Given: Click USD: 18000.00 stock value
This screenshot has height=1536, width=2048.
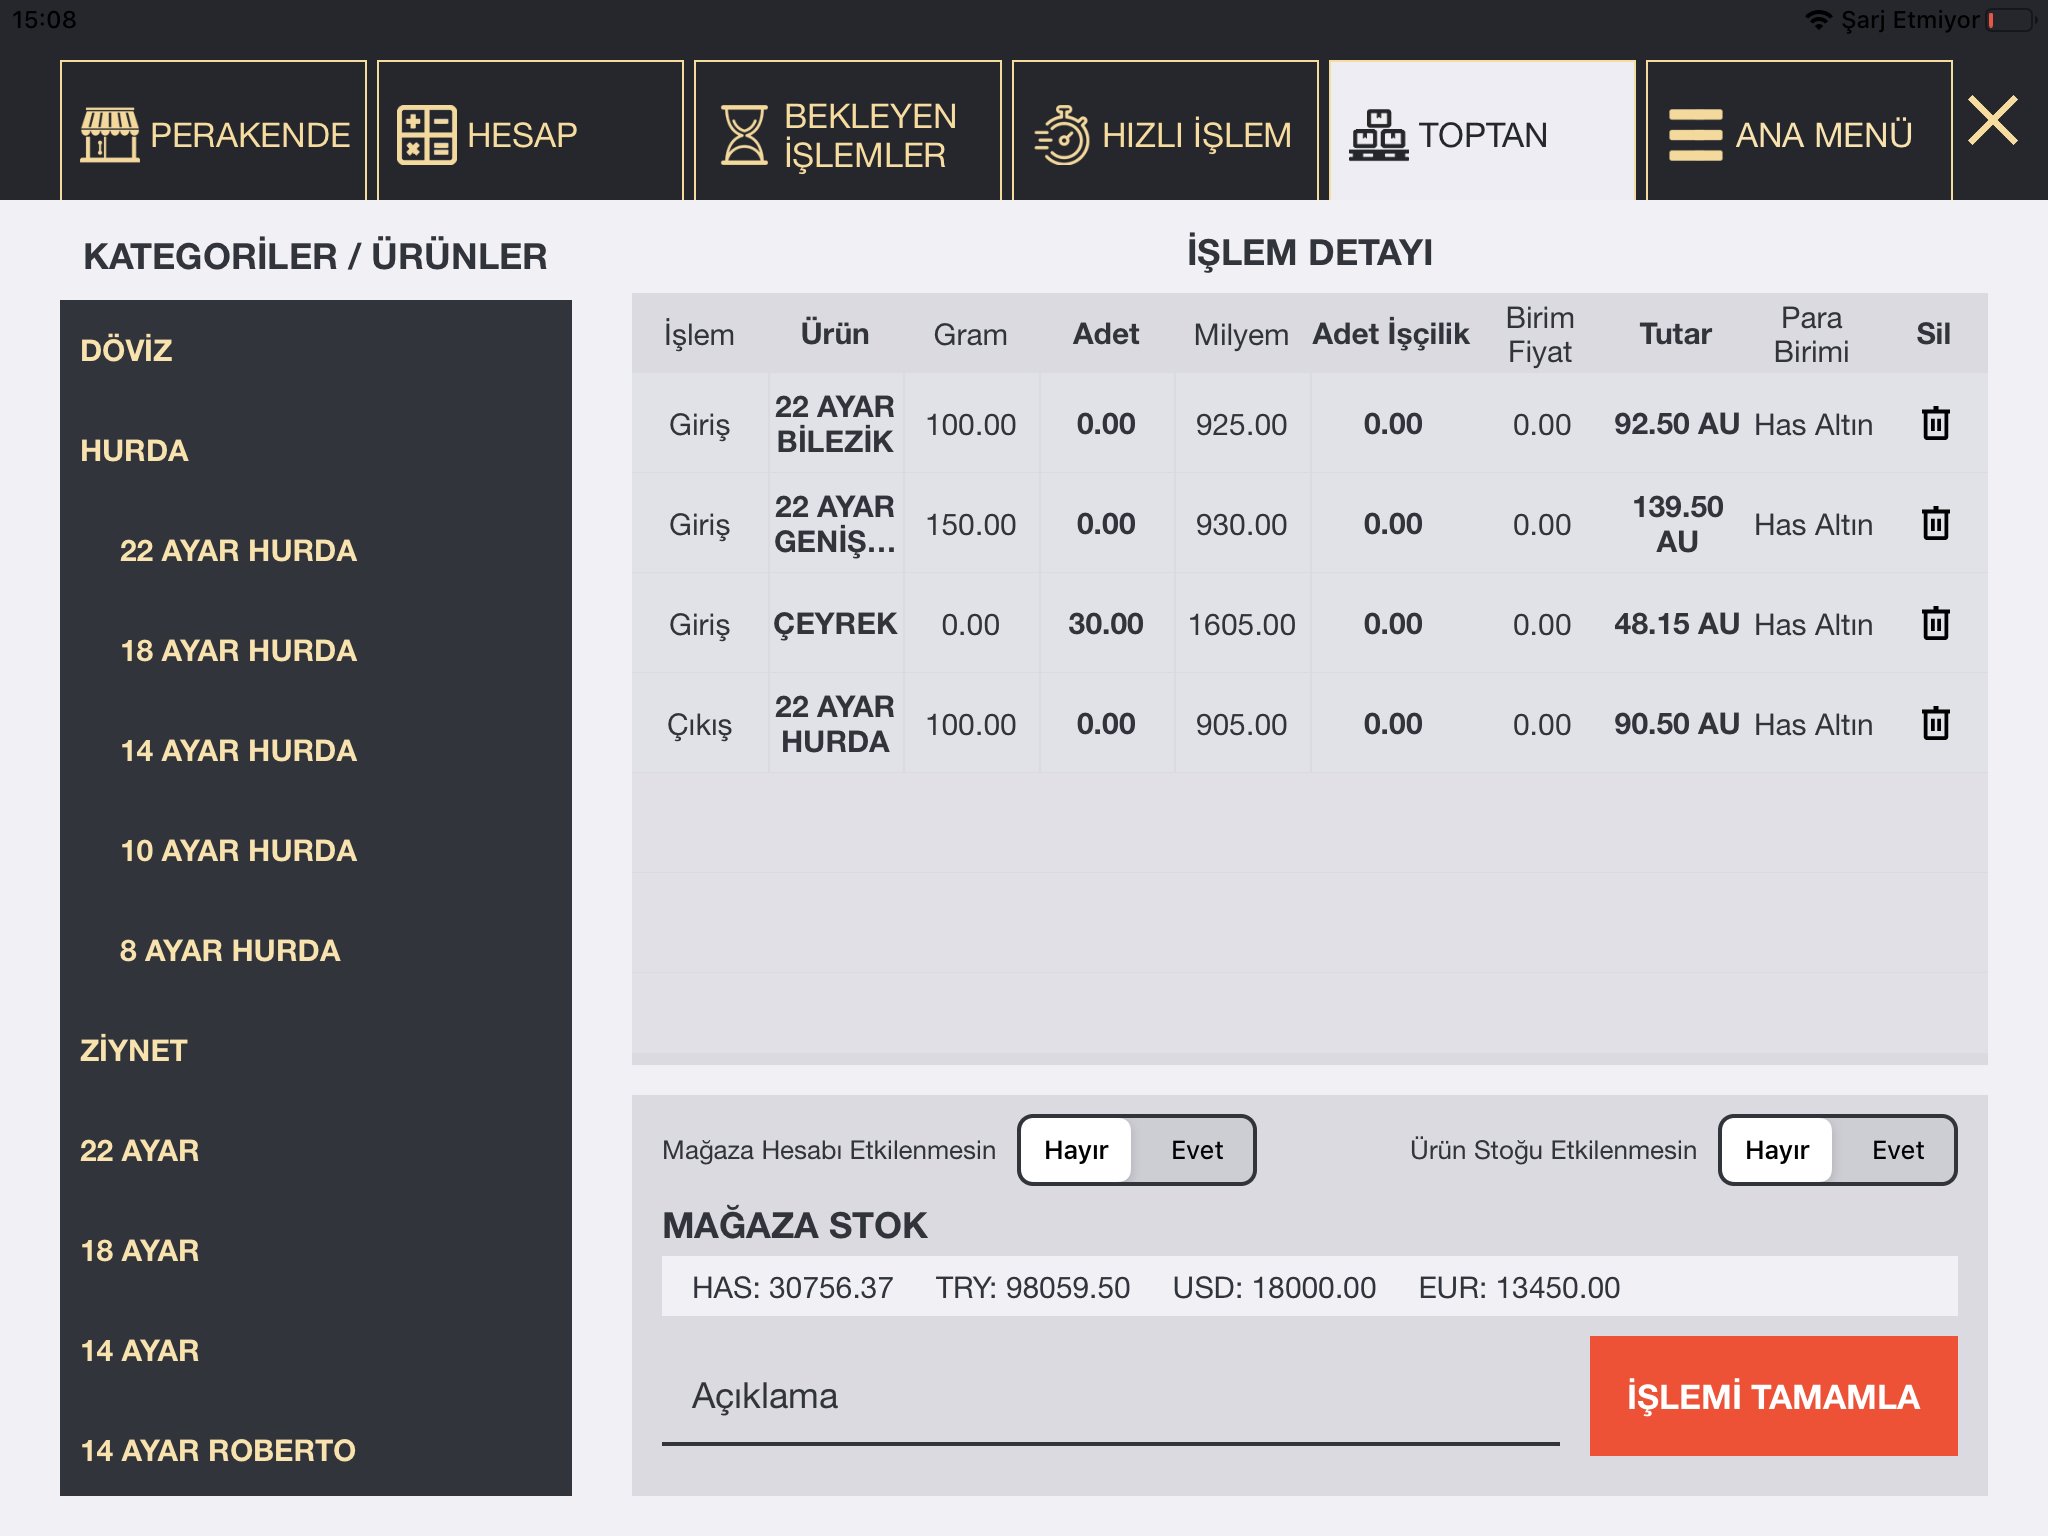Looking at the screenshot, I should click(x=1274, y=1287).
